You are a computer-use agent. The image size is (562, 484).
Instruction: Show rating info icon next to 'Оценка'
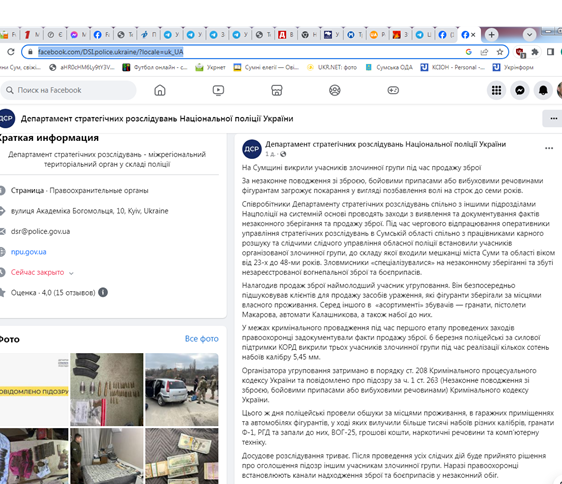pos(103,293)
